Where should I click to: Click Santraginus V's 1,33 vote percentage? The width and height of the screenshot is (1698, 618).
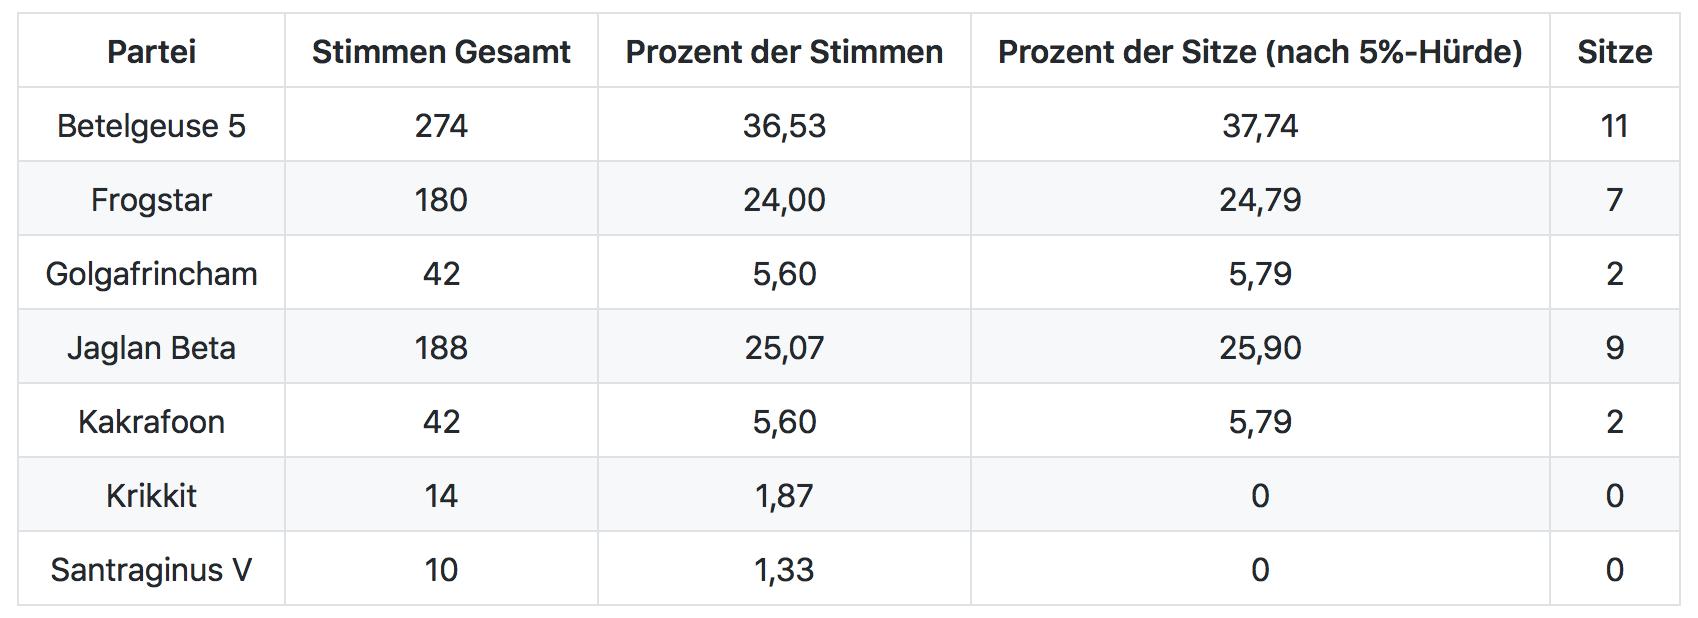pyautogui.click(x=784, y=570)
